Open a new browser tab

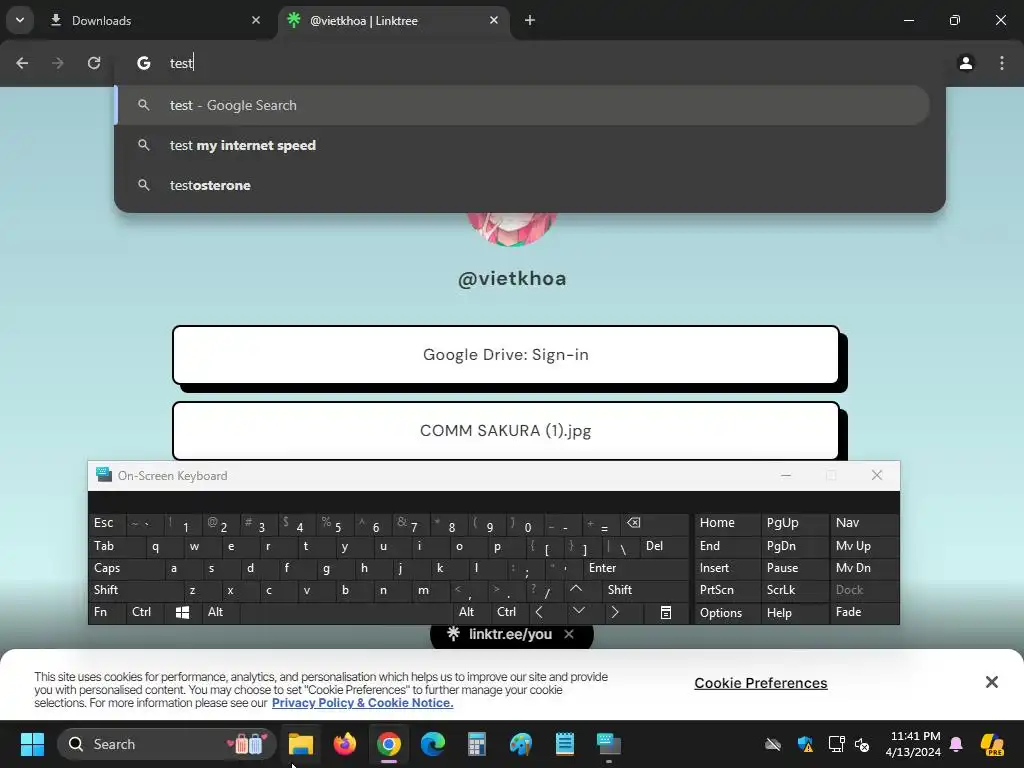point(530,20)
